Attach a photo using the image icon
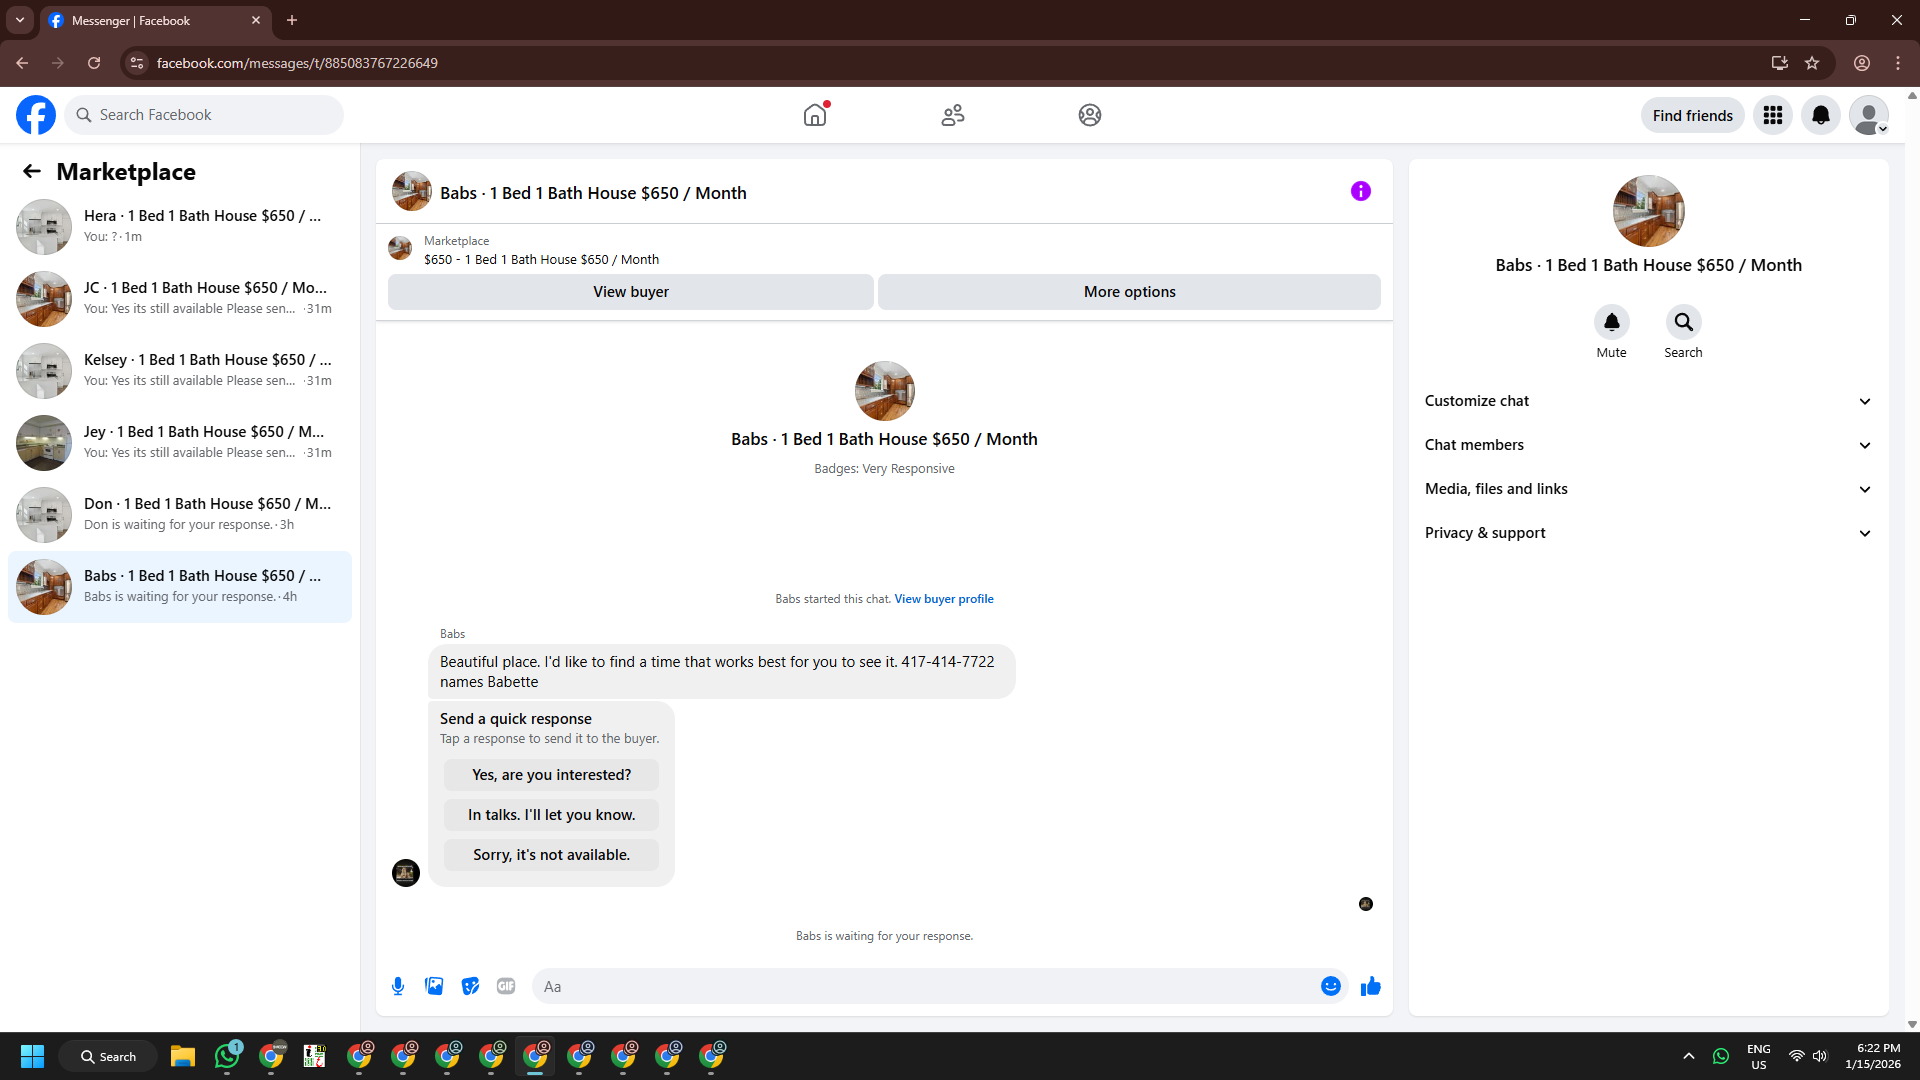1920x1080 pixels. pos(434,986)
